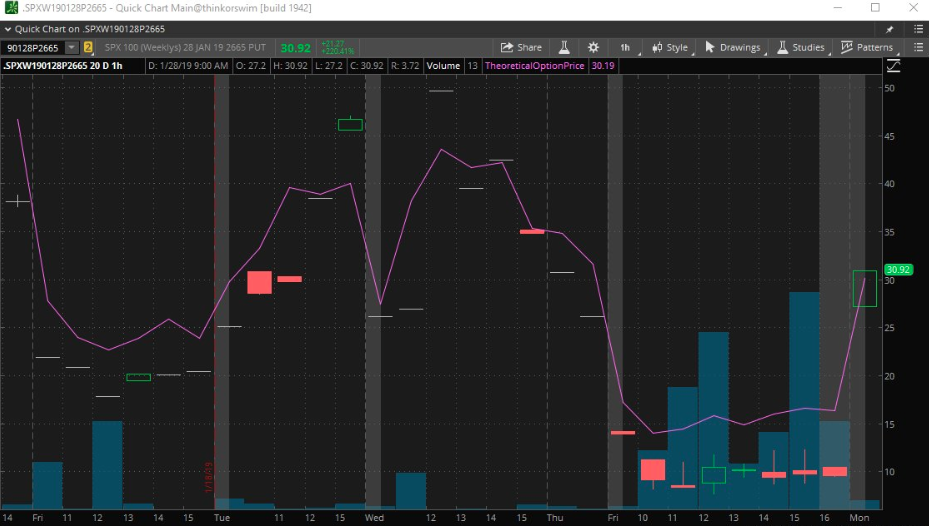Collapse the Quick Chart panel arrow

(8, 29)
